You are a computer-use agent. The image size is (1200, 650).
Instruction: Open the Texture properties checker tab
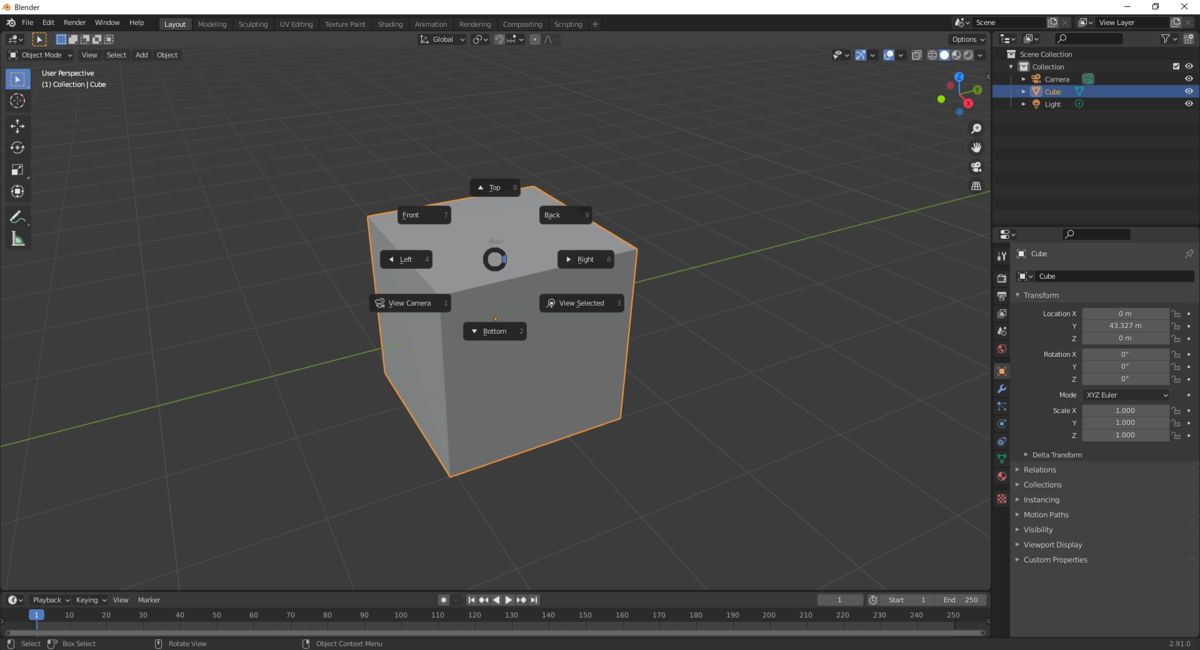pos(1002,498)
